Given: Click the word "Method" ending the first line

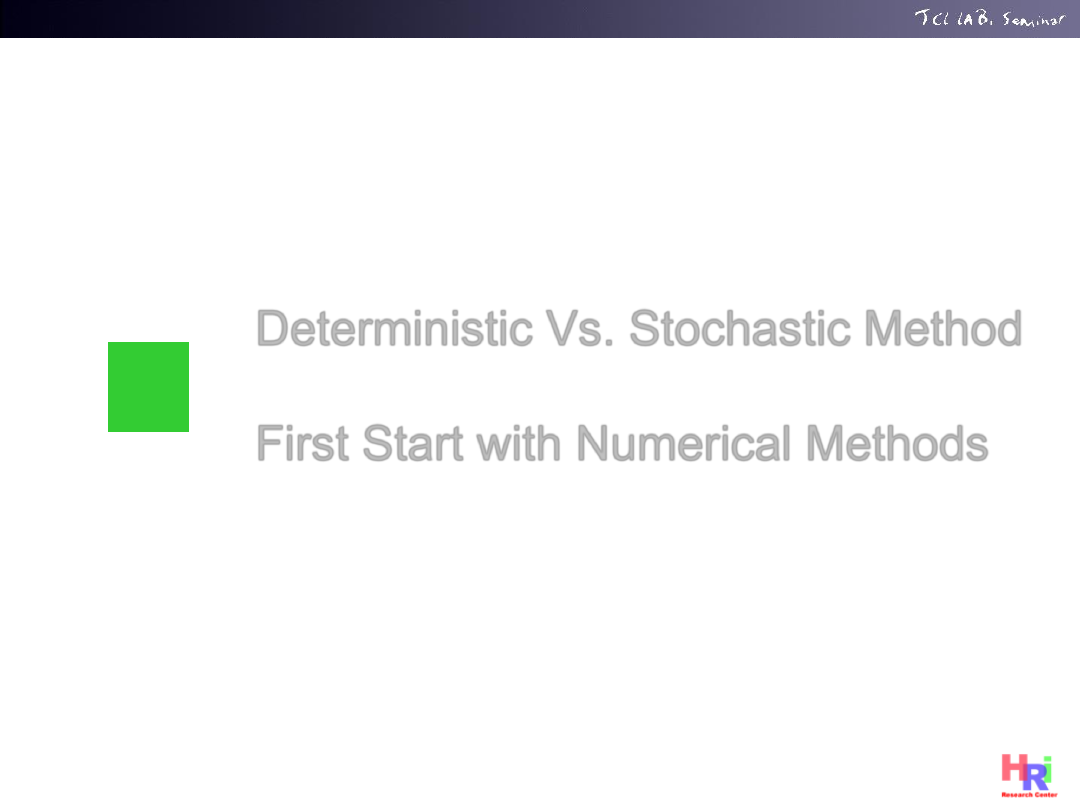Looking at the screenshot, I should coord(943,328).
